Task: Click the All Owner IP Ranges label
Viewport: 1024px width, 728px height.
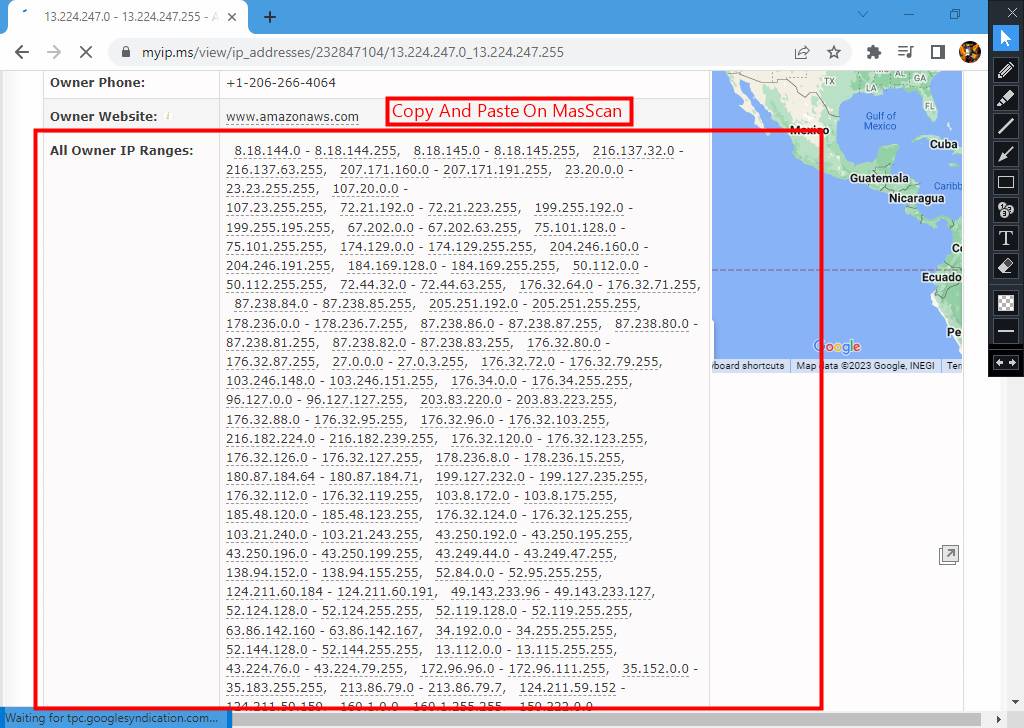Action: (121, 151)
